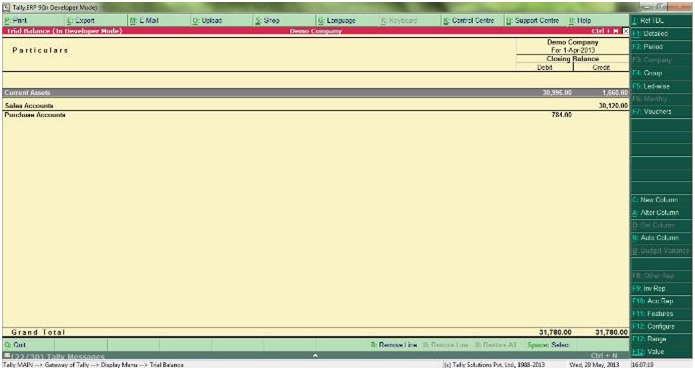Image resolution: width=695 pixels, height=370 pixels.
Task: Click the Particulars column heading
Action: (x=40, y=51)
